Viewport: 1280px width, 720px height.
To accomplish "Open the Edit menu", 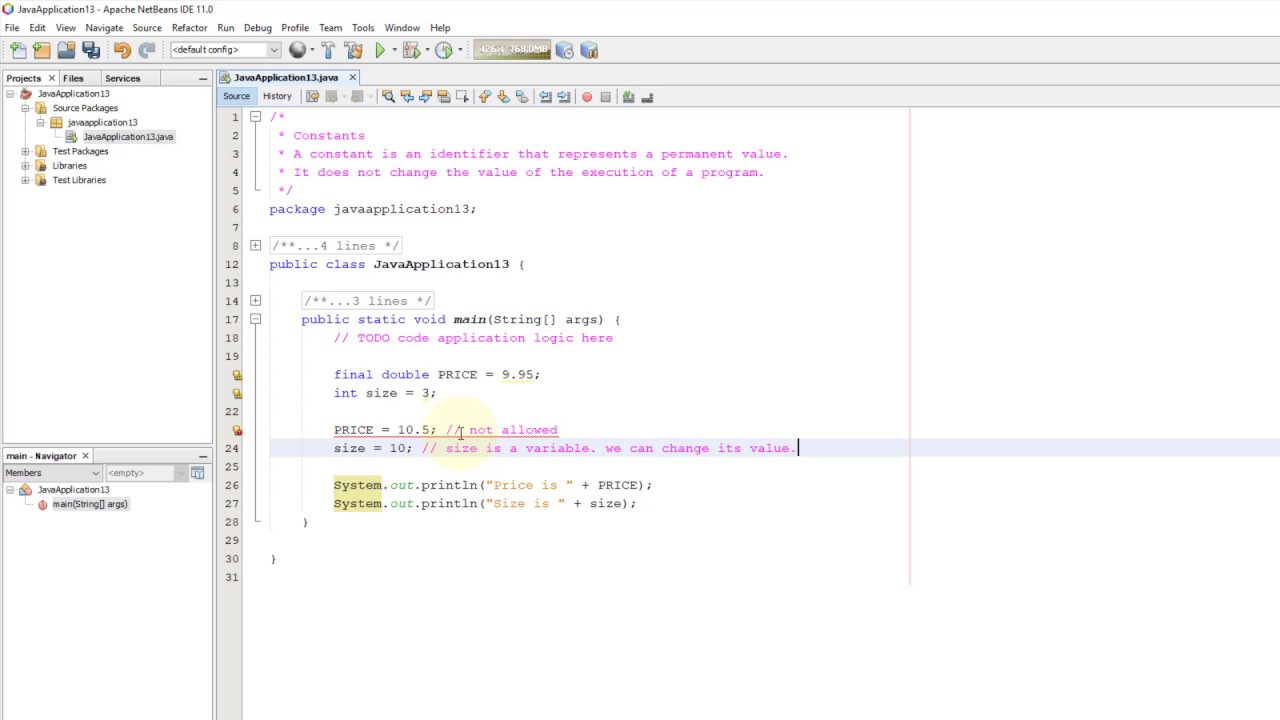I will (37, 28).
